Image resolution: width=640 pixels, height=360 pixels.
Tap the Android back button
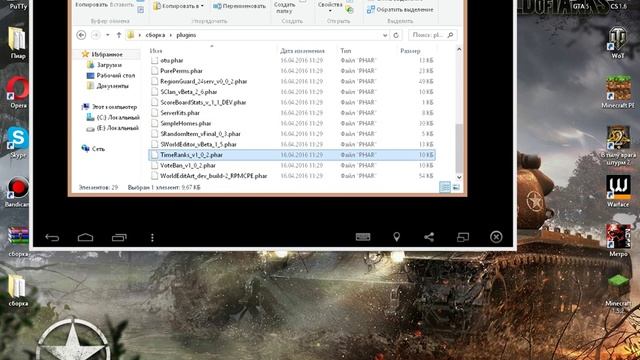52,237
